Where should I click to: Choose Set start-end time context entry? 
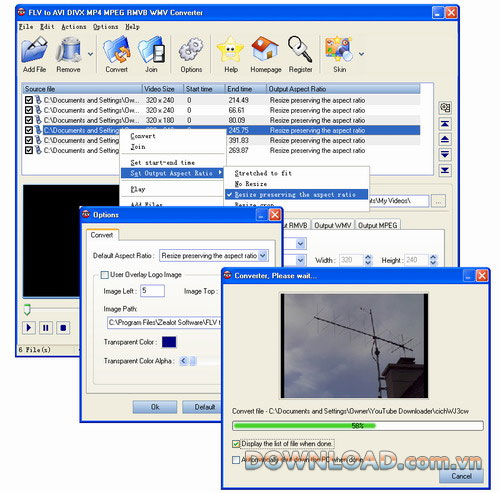click(173, 163)
